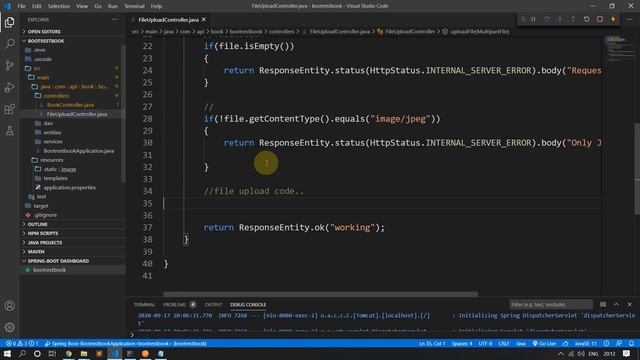Grab the debug toolbar drag handle

pos(523,19)
